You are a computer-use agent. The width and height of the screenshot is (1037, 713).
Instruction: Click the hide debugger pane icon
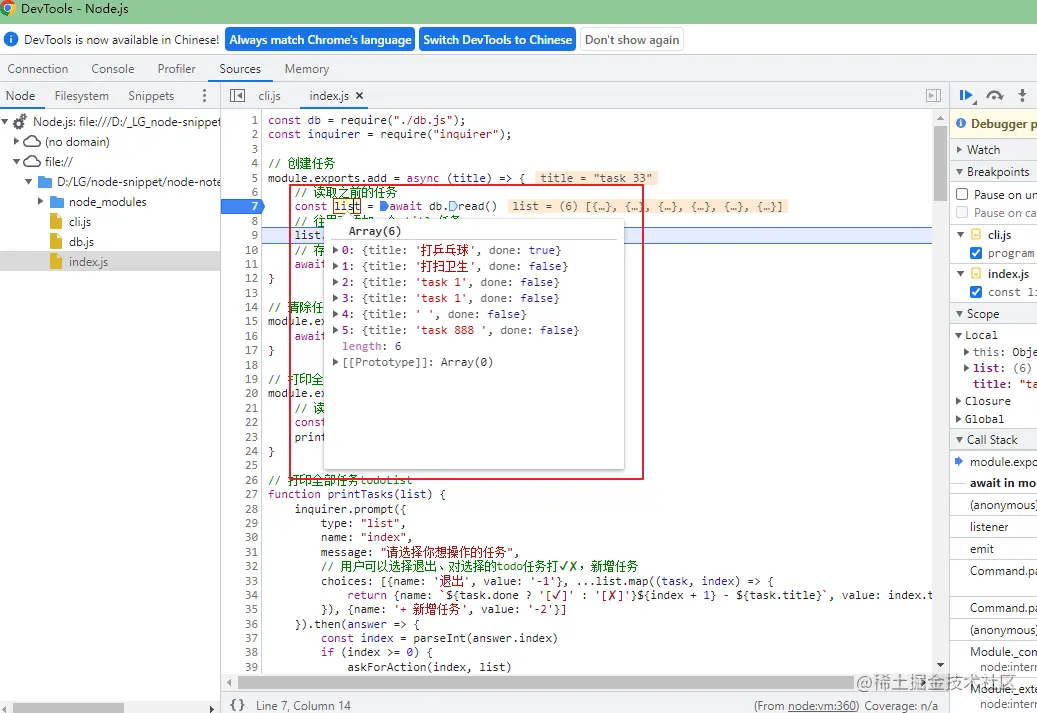click(933, 96)
